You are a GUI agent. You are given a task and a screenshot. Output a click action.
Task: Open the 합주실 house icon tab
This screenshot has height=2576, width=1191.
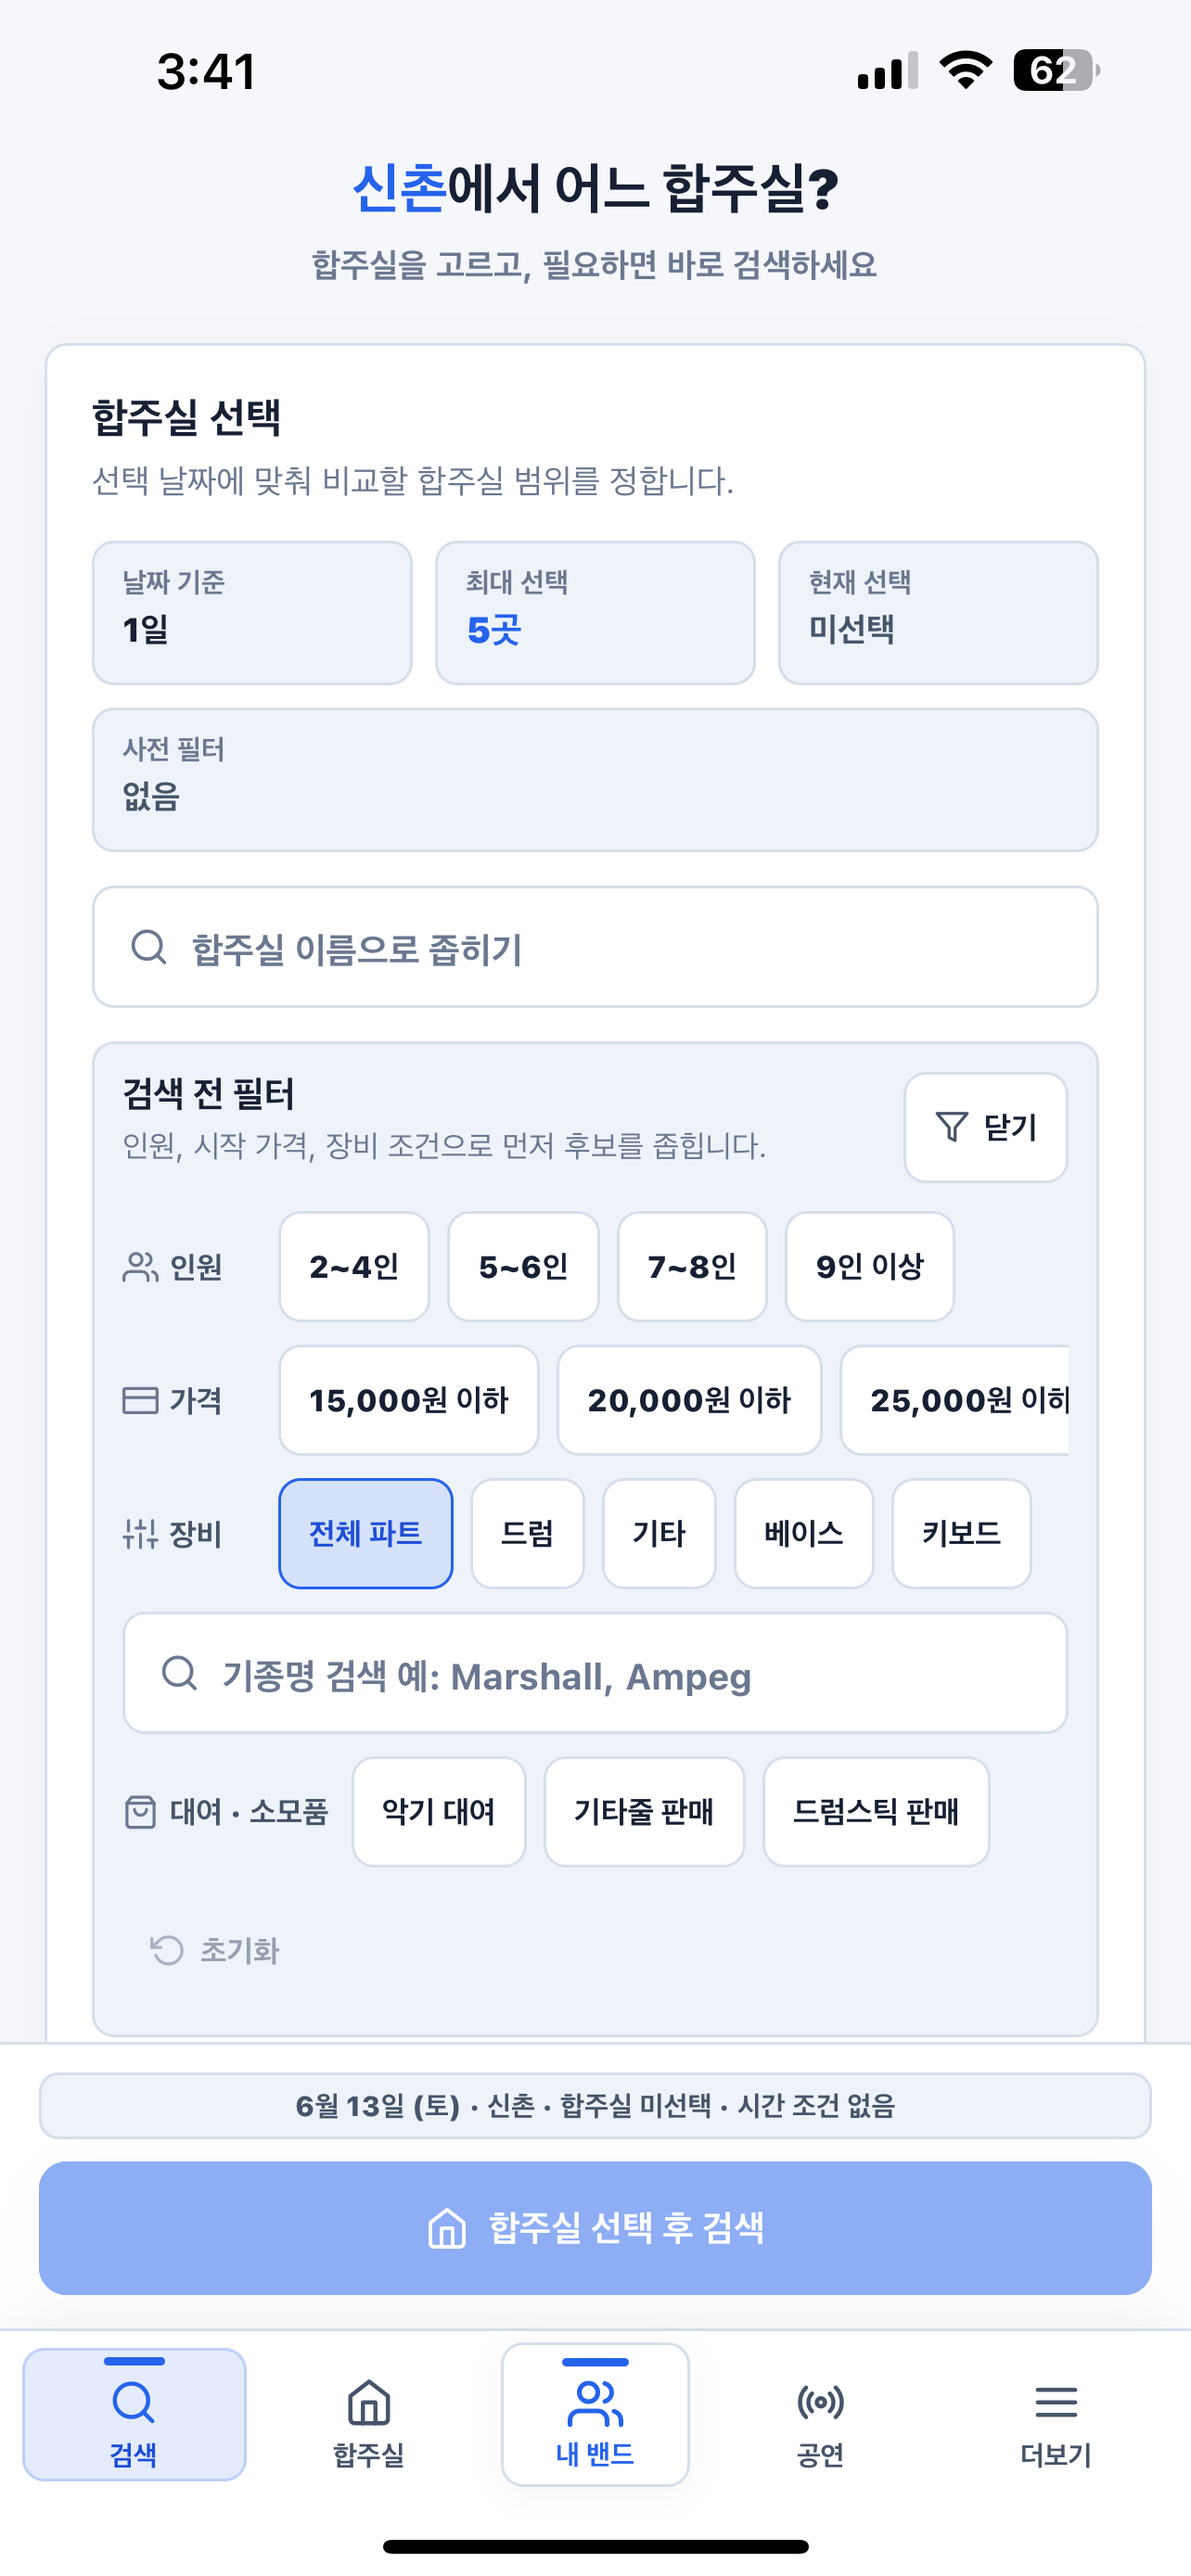point(368,2402)
